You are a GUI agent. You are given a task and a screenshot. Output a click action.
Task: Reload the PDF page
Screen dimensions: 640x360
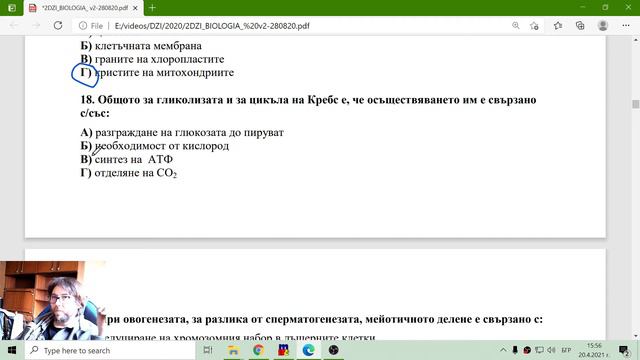pos(58,25)
